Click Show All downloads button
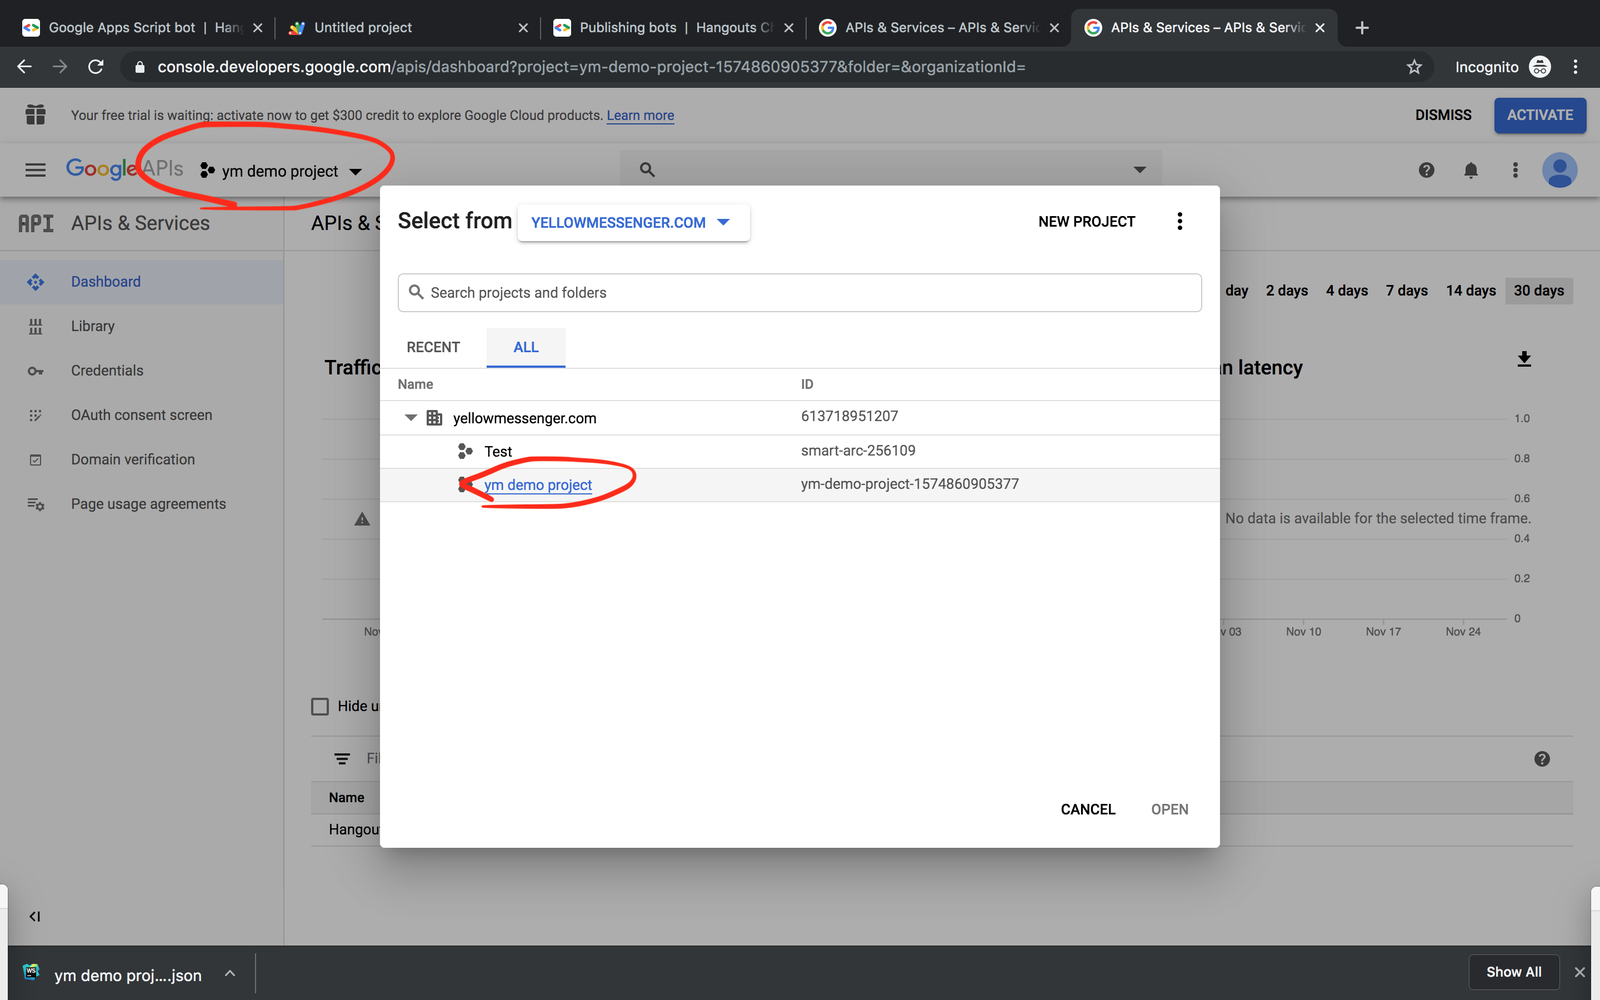Viewport: 1600px width, 1000px height. pyautogui.click(x=1513, y=972)
